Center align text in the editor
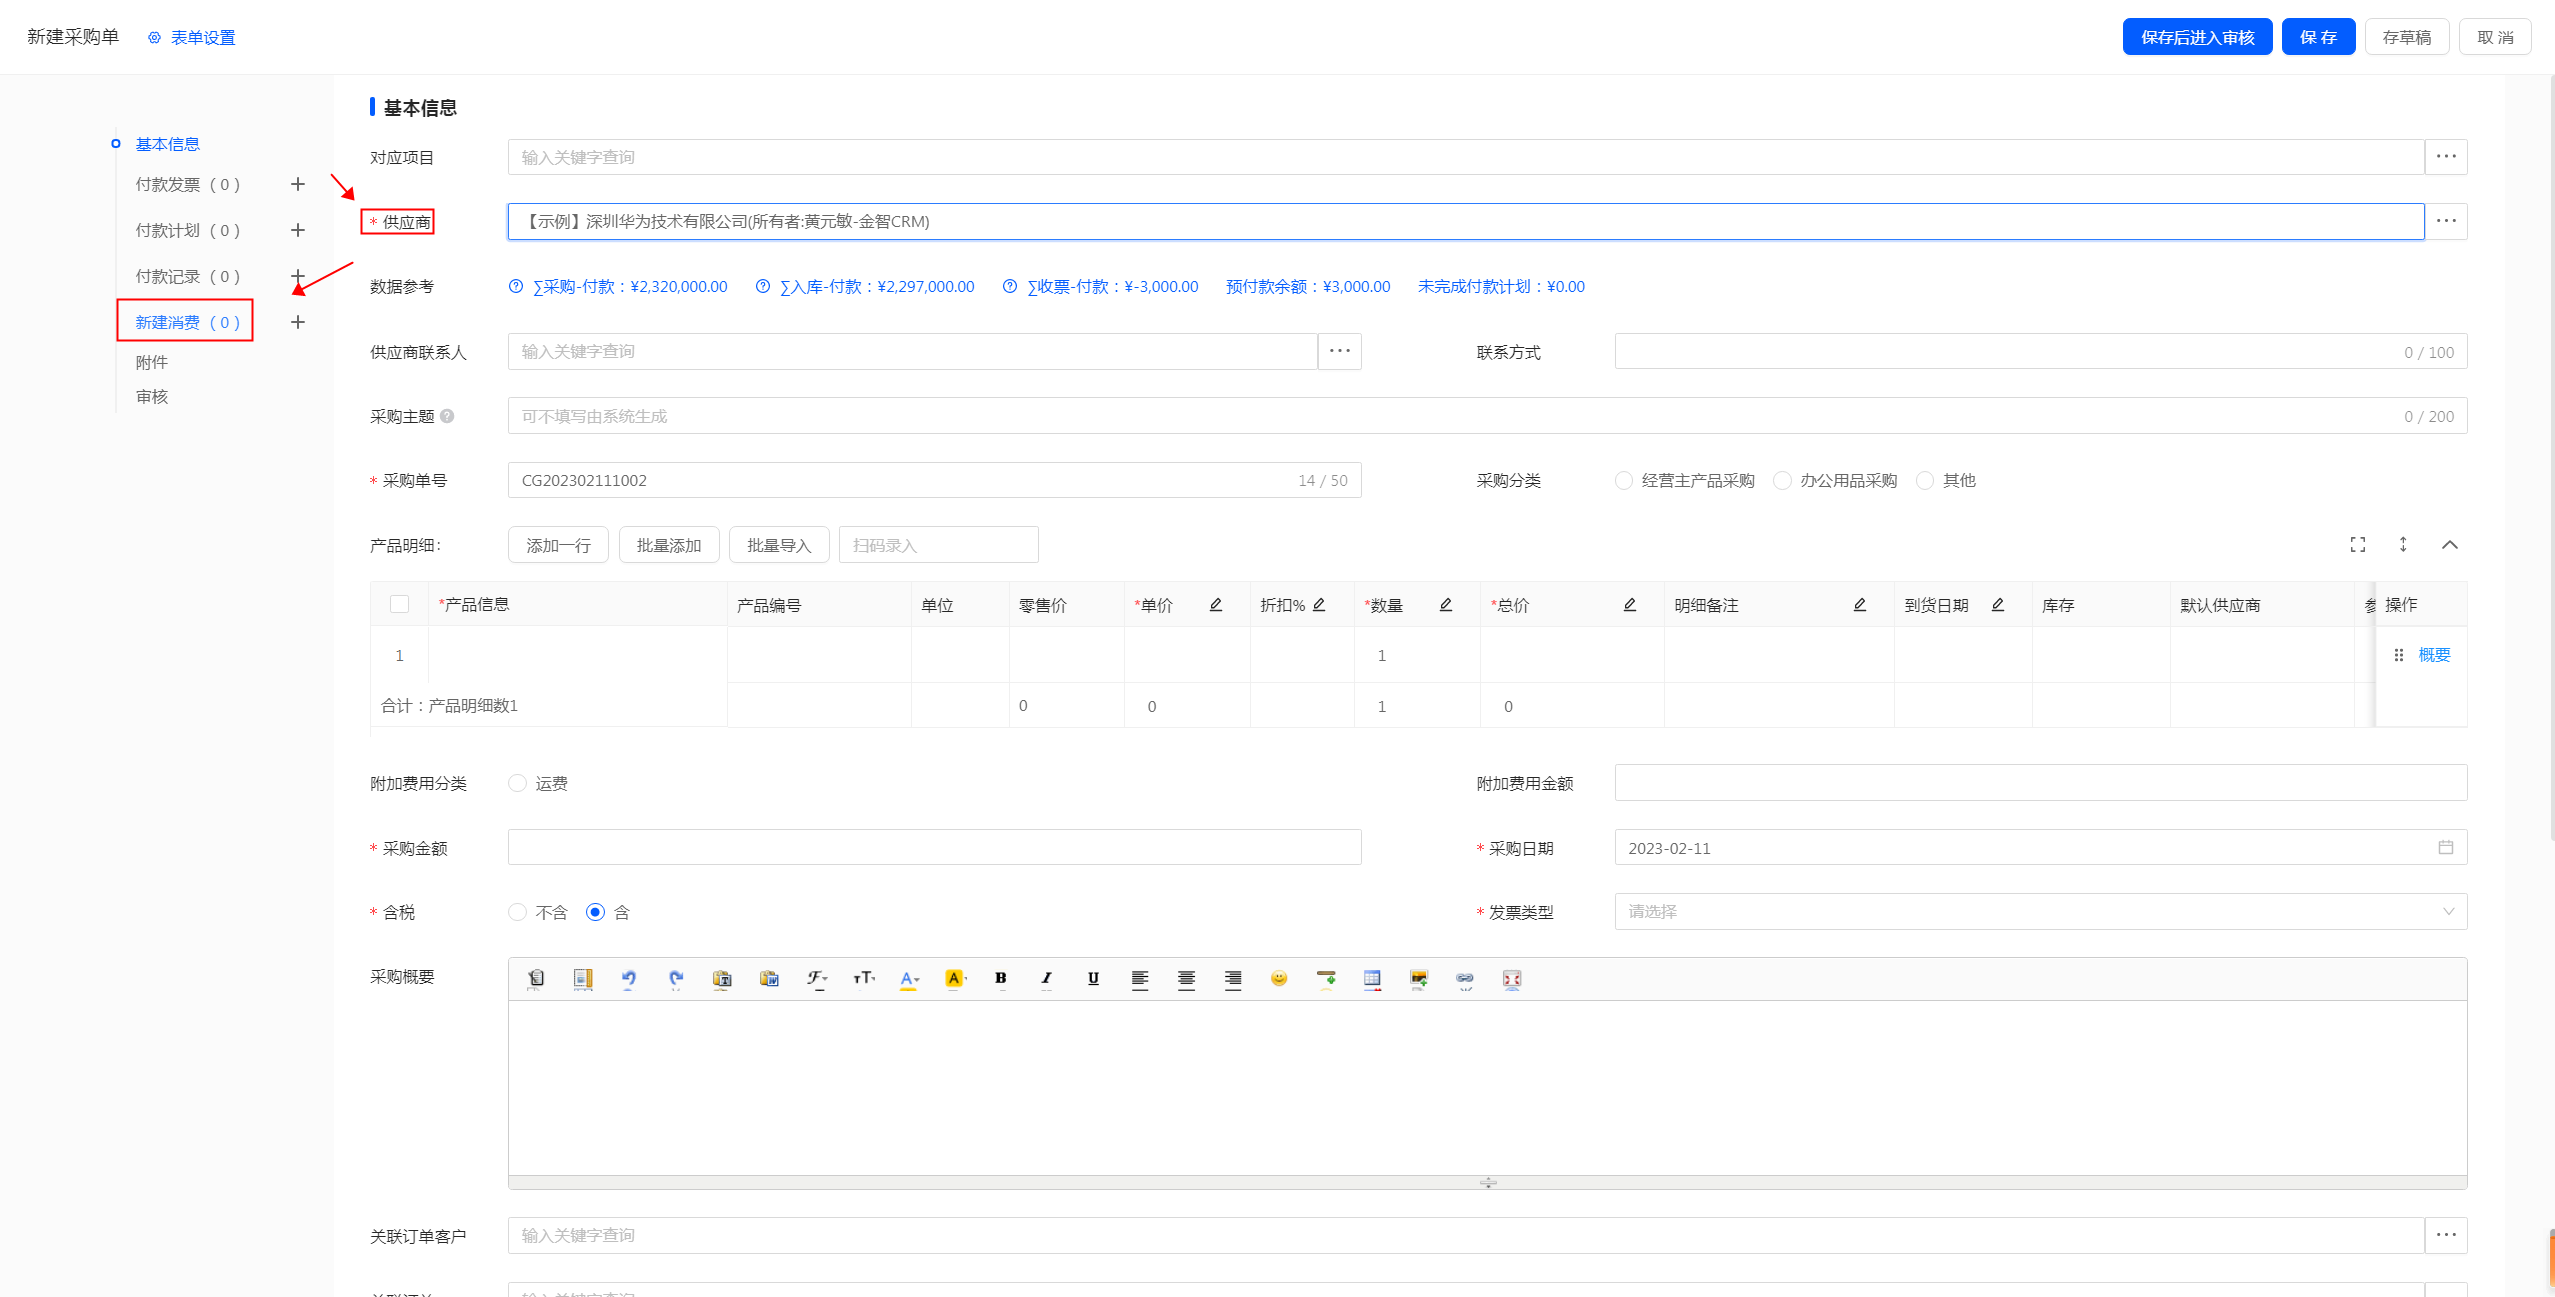The width and height of the screenshot is (2555, 1297). coord(1186,979)
